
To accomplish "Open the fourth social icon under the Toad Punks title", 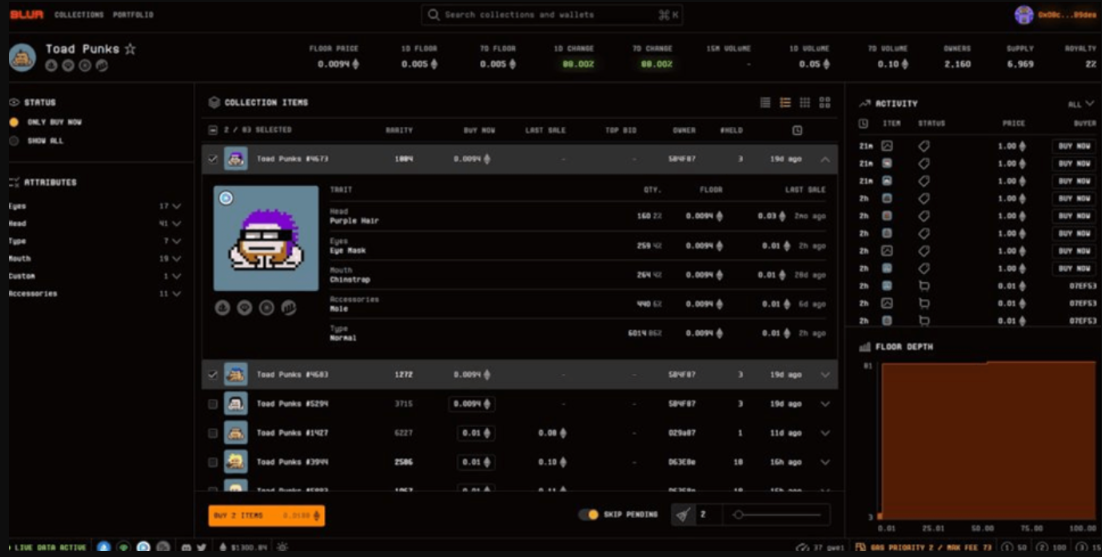I will (x=102, y=65).
